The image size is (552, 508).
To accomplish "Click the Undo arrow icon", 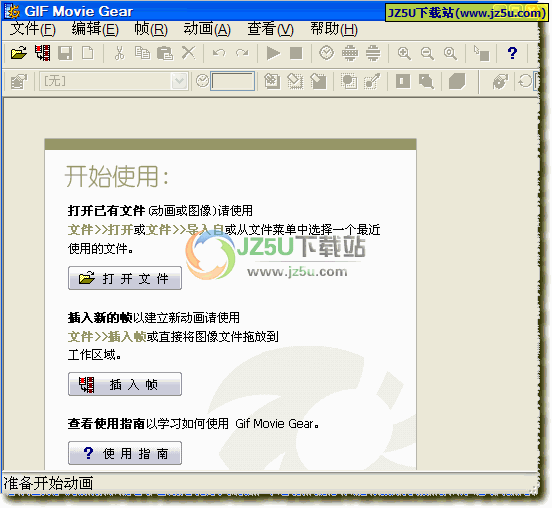I will click(219, 53).
